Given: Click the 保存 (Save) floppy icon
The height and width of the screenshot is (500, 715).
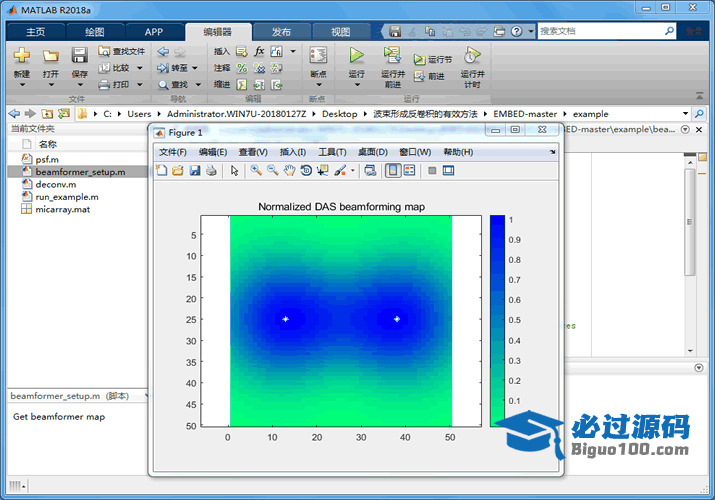Looking at the screenshot, I should pyautogui.click(x=79, y=56).
